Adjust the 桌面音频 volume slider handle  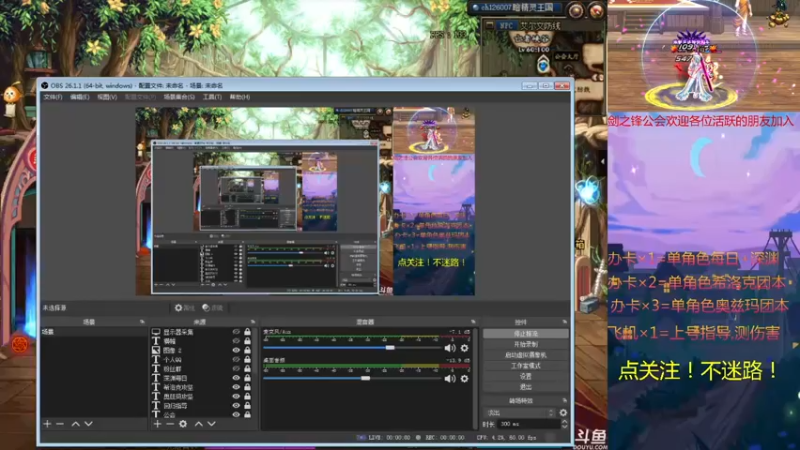click(365, 379)
